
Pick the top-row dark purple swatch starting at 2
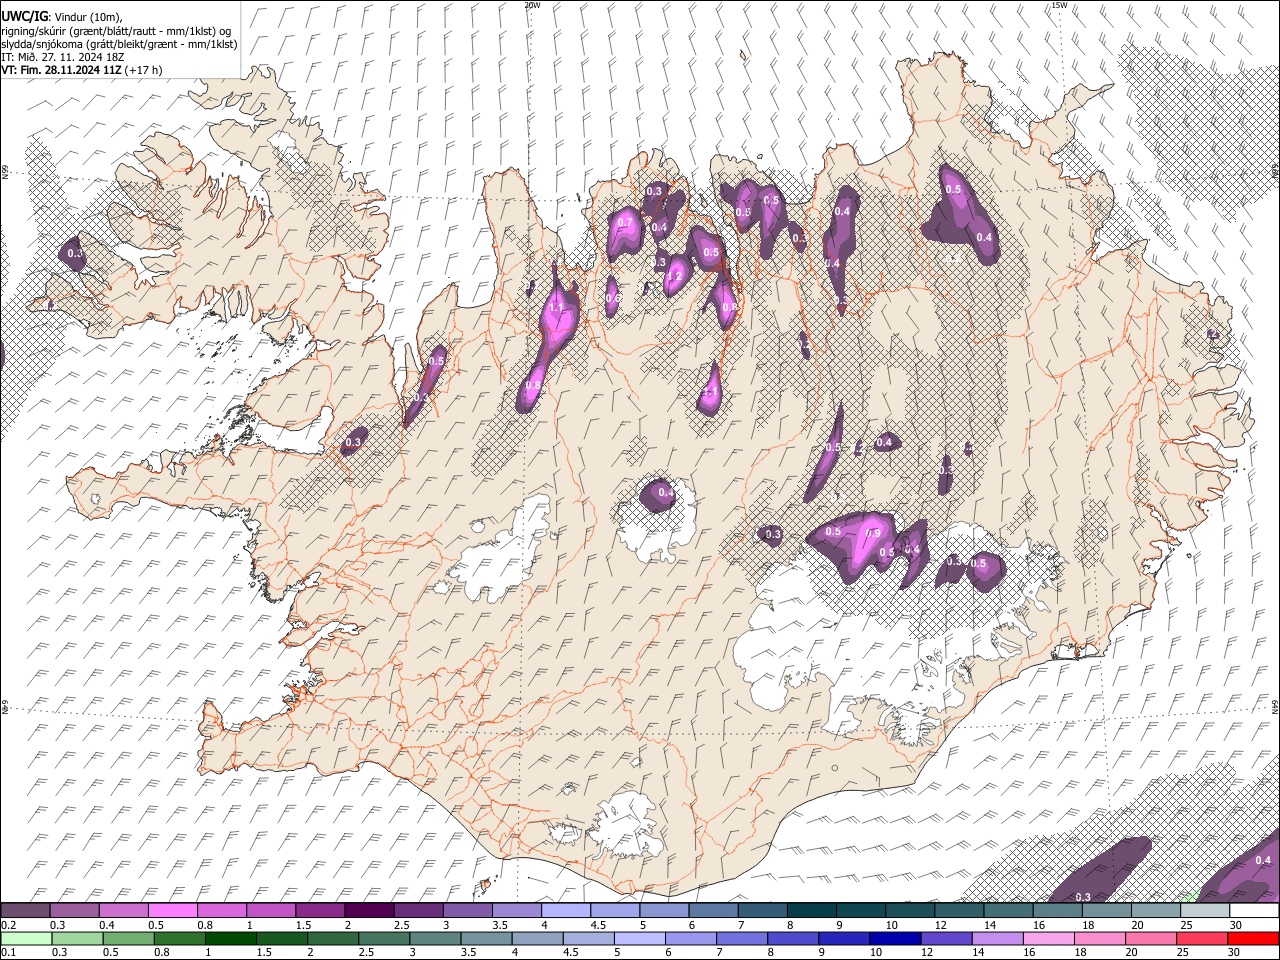[369, 911]
